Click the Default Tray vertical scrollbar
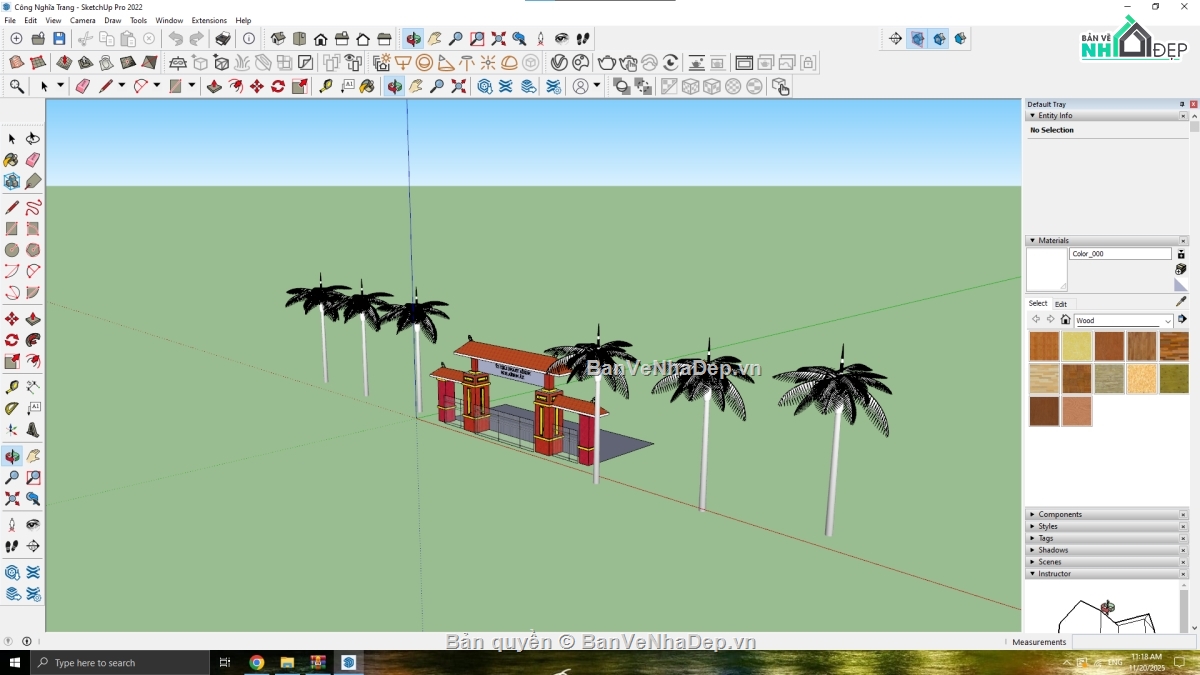The height and width of the screenshot is (675, 1200). coord(1194,370)
